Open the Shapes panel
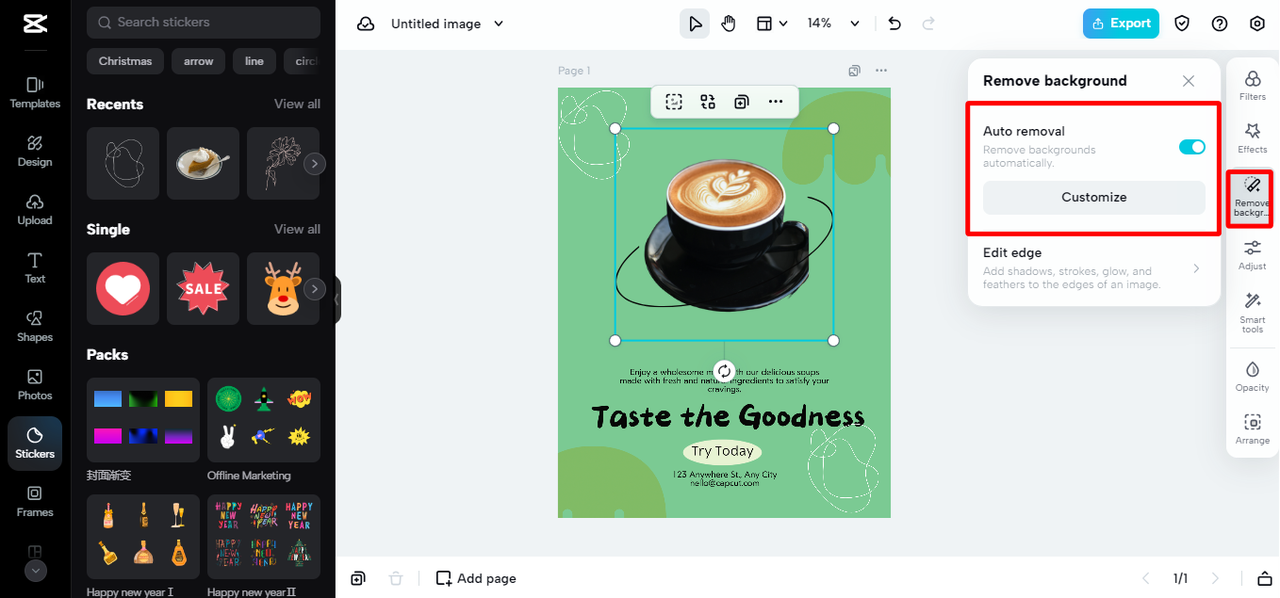The width and height of the screenshot is (1280, 598). (x=35, y=326)
